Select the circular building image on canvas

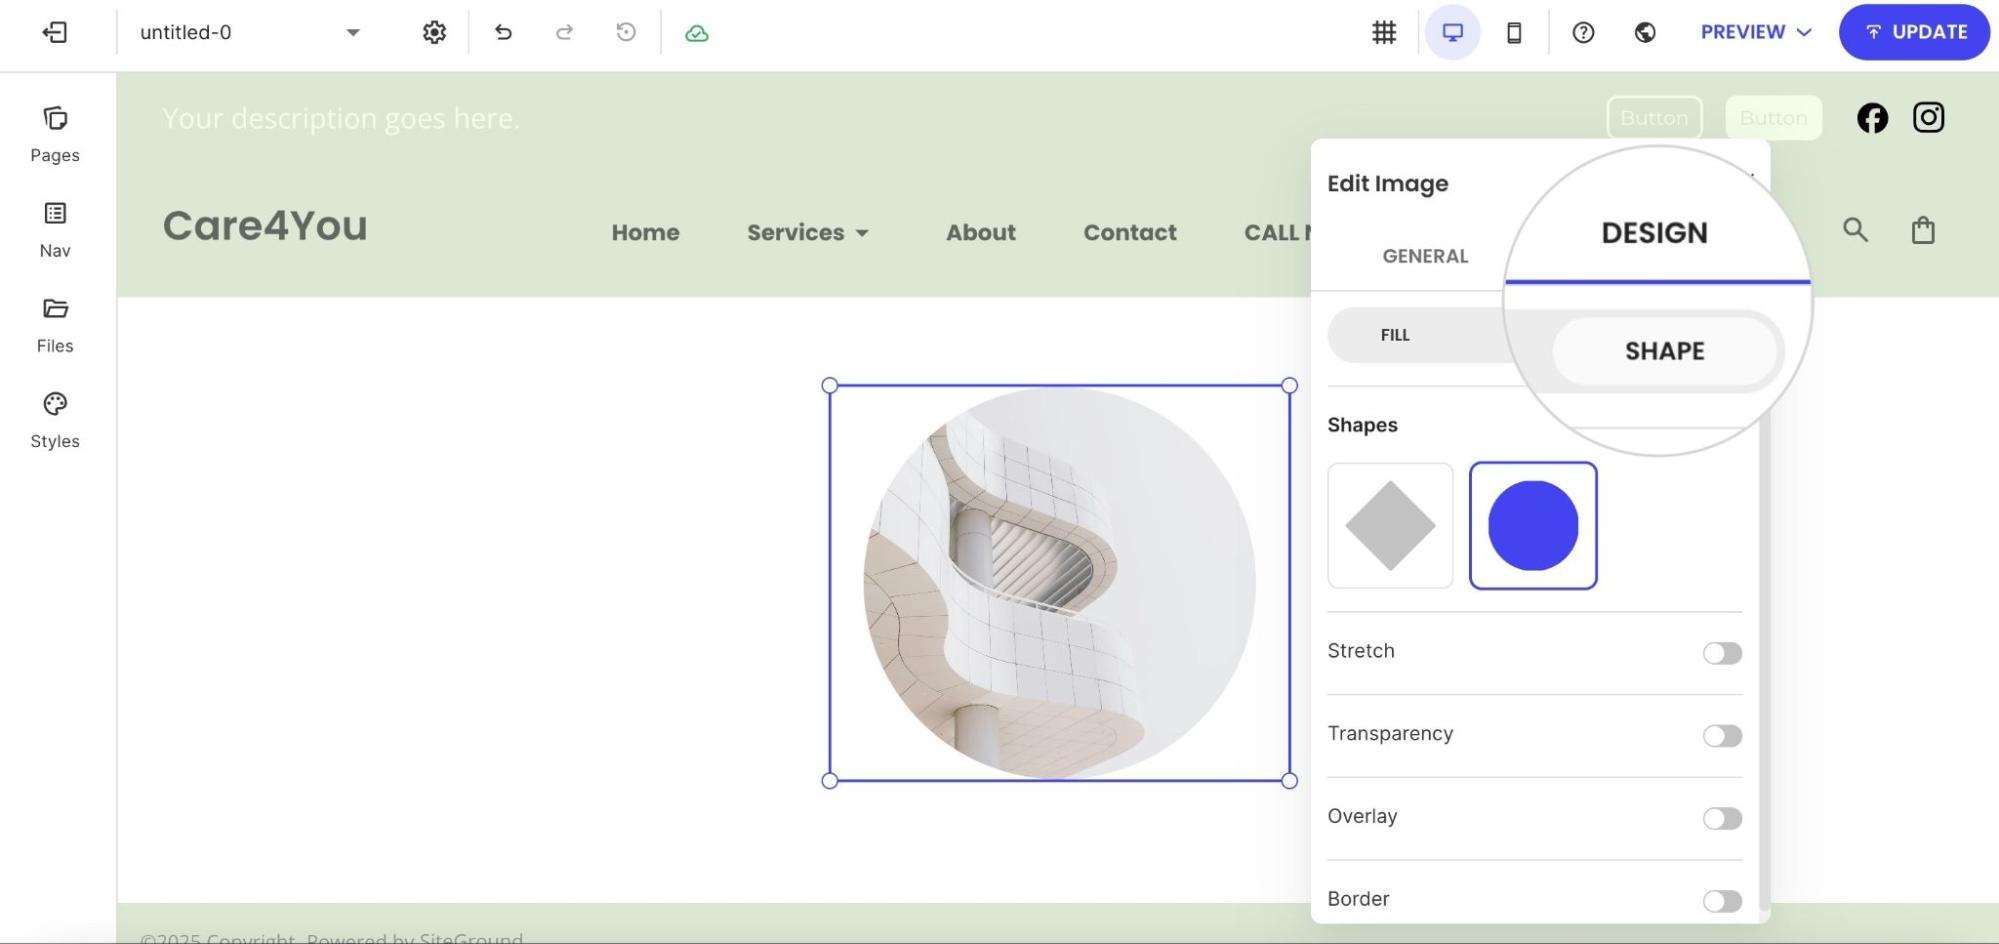pyautogui.click(x=1059, y=583)
